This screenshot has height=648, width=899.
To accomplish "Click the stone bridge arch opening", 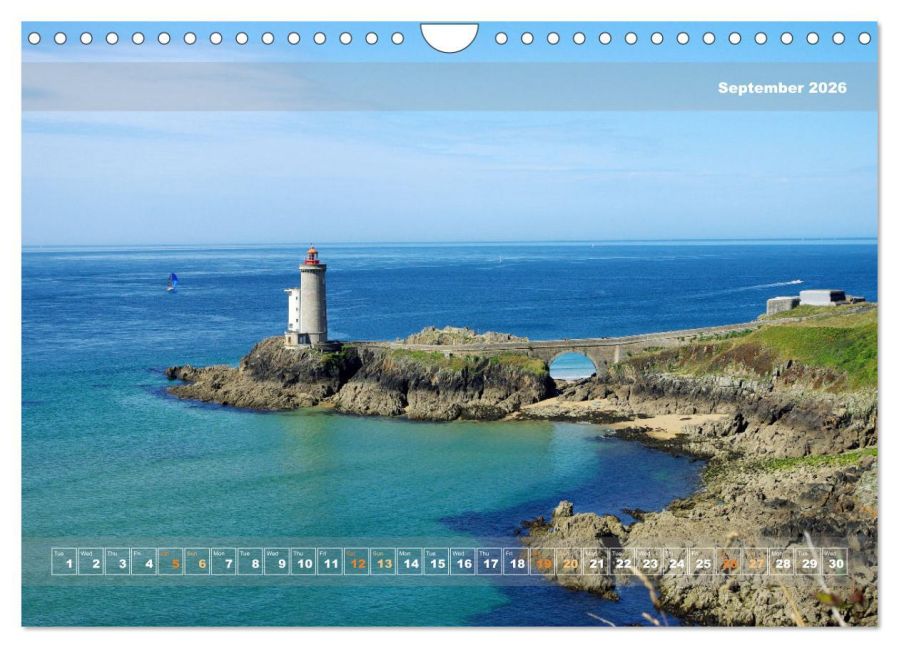I will click(x=572, y=366).
